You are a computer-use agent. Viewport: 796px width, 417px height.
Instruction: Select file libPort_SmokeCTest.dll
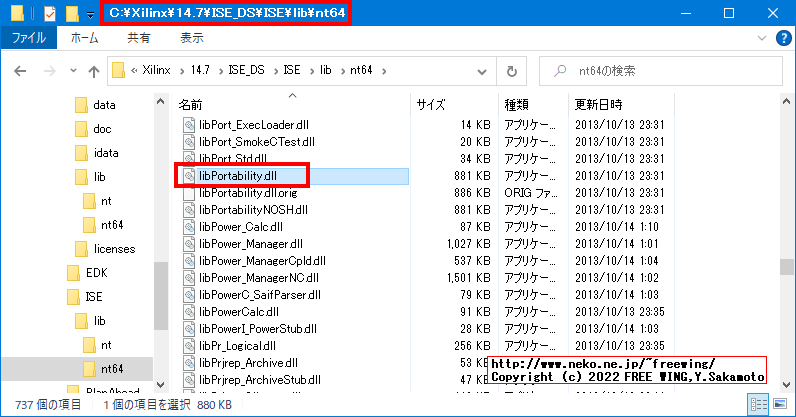(257, 142)
